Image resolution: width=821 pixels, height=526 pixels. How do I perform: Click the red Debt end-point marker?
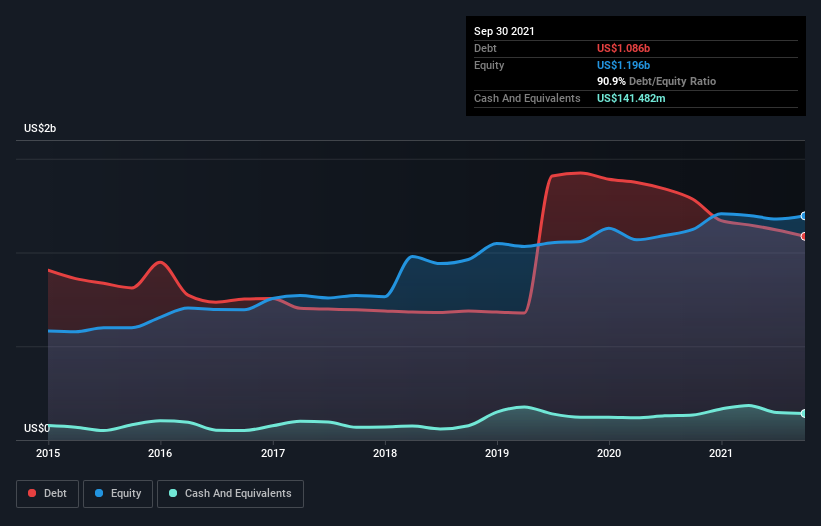(x=804, y=237)
